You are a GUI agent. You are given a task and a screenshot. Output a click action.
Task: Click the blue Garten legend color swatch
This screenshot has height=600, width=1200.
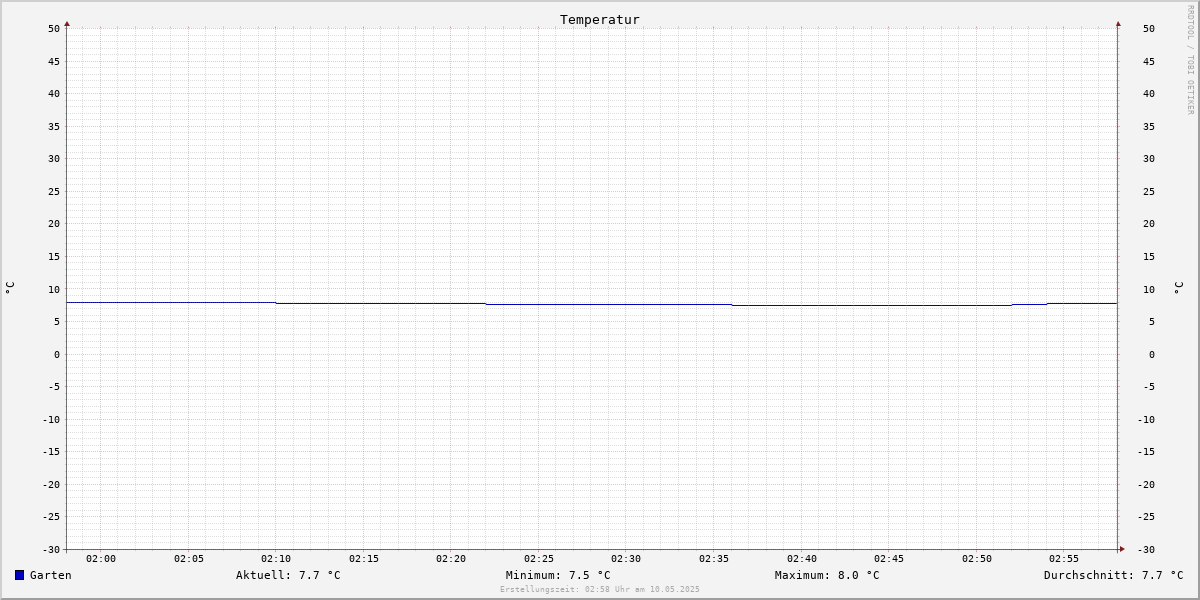click(x=19, y=575)
